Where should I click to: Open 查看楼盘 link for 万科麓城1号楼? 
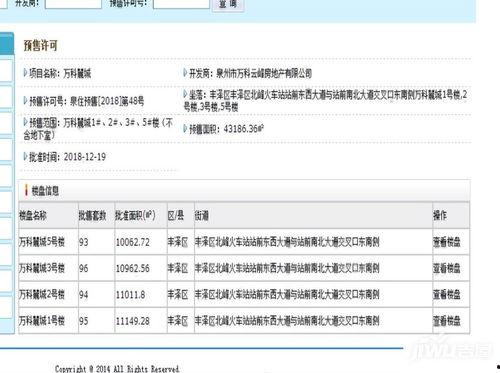pyautogui.click(x=447, y=321)
